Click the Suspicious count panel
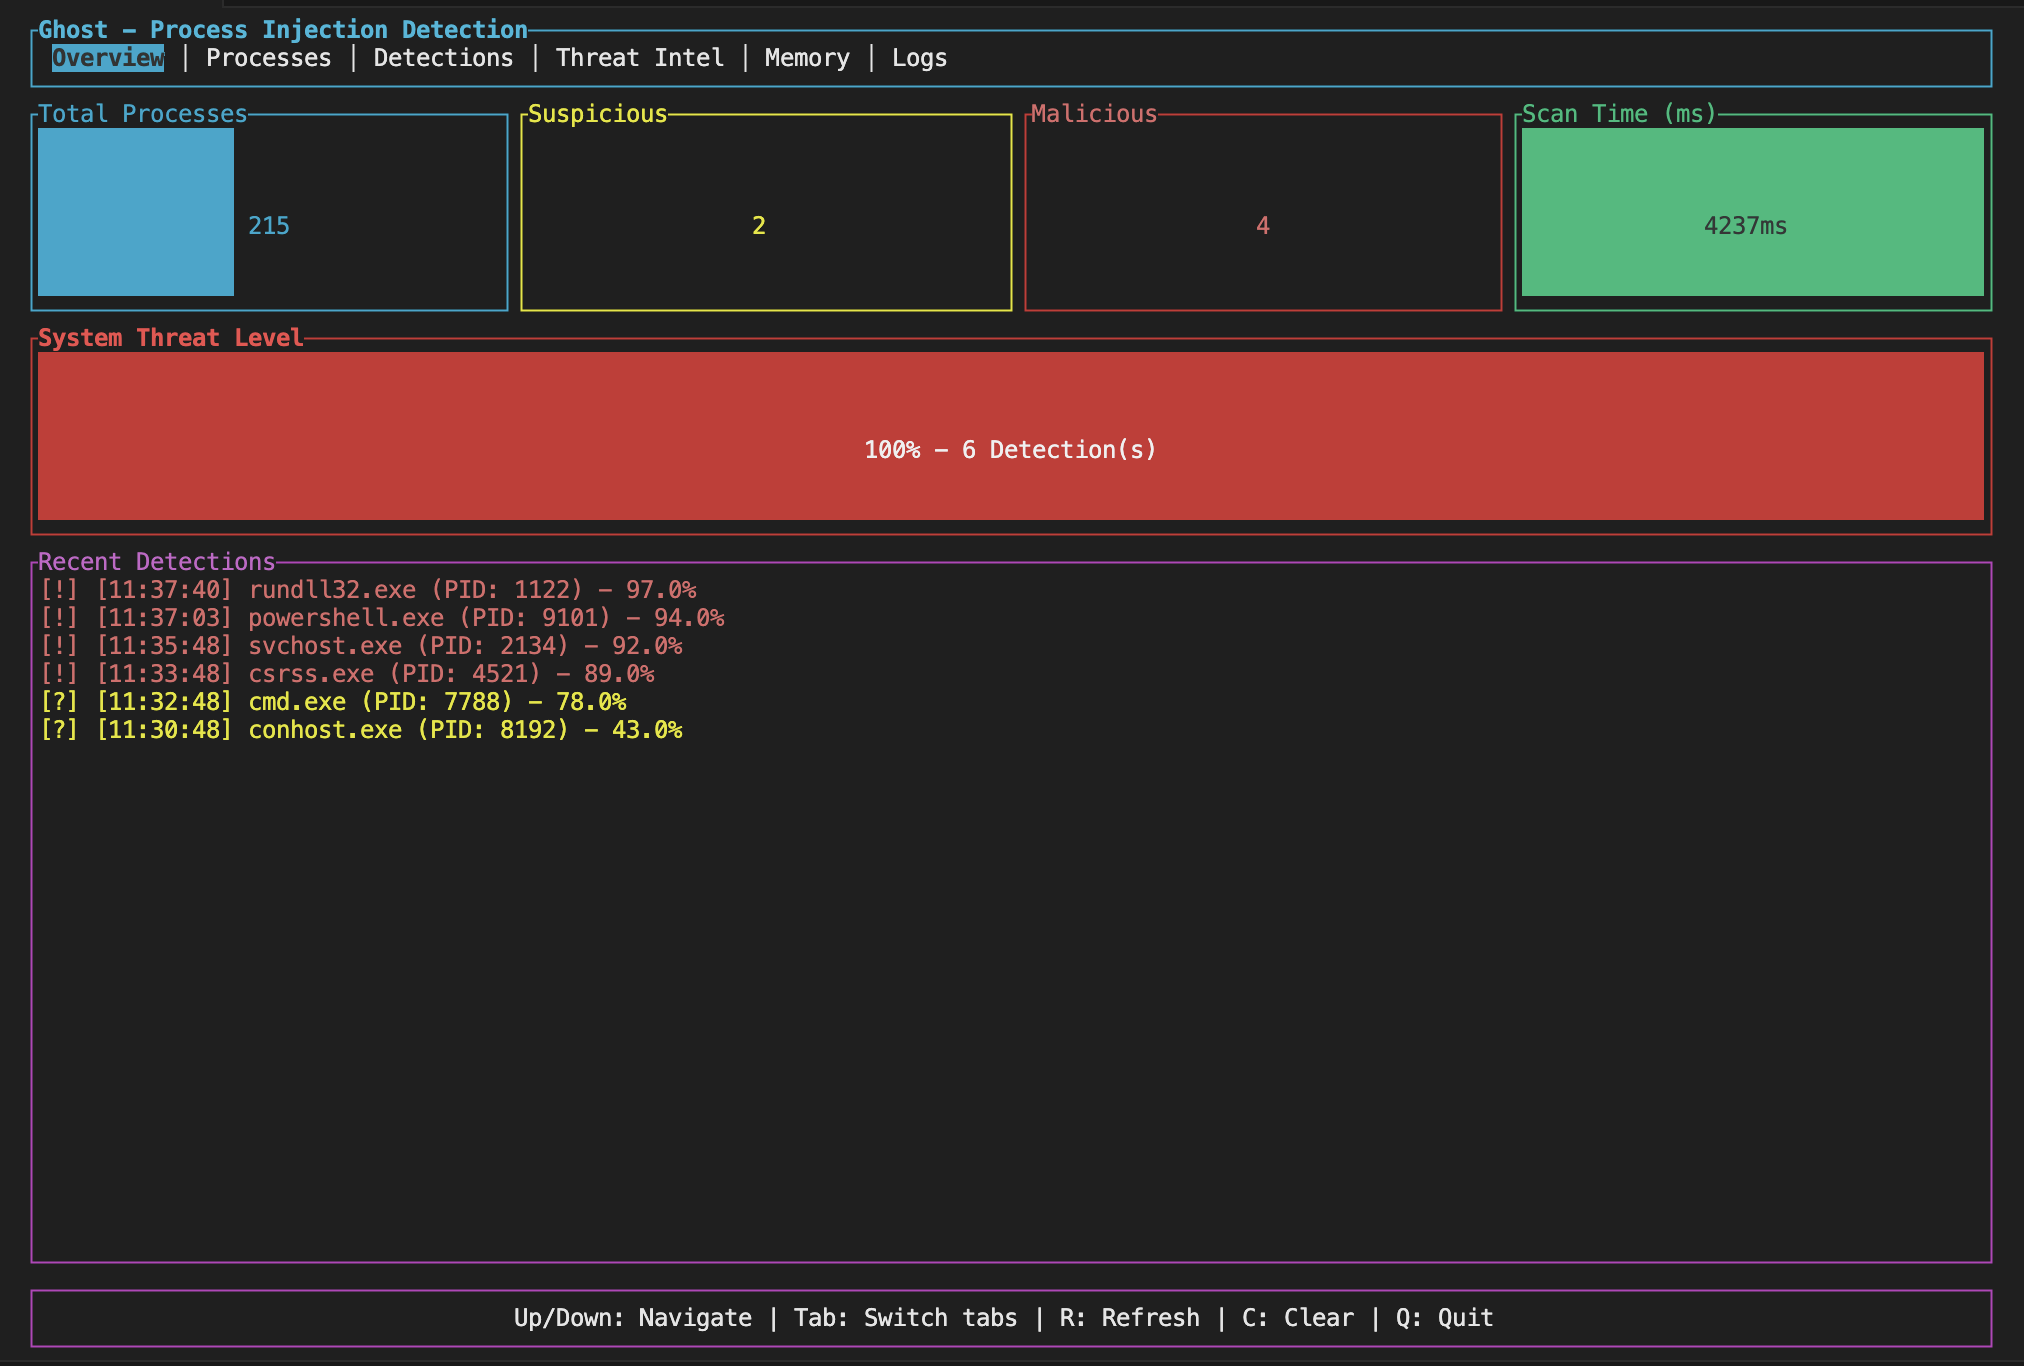 pyautogui.click(x=765, y=211)
